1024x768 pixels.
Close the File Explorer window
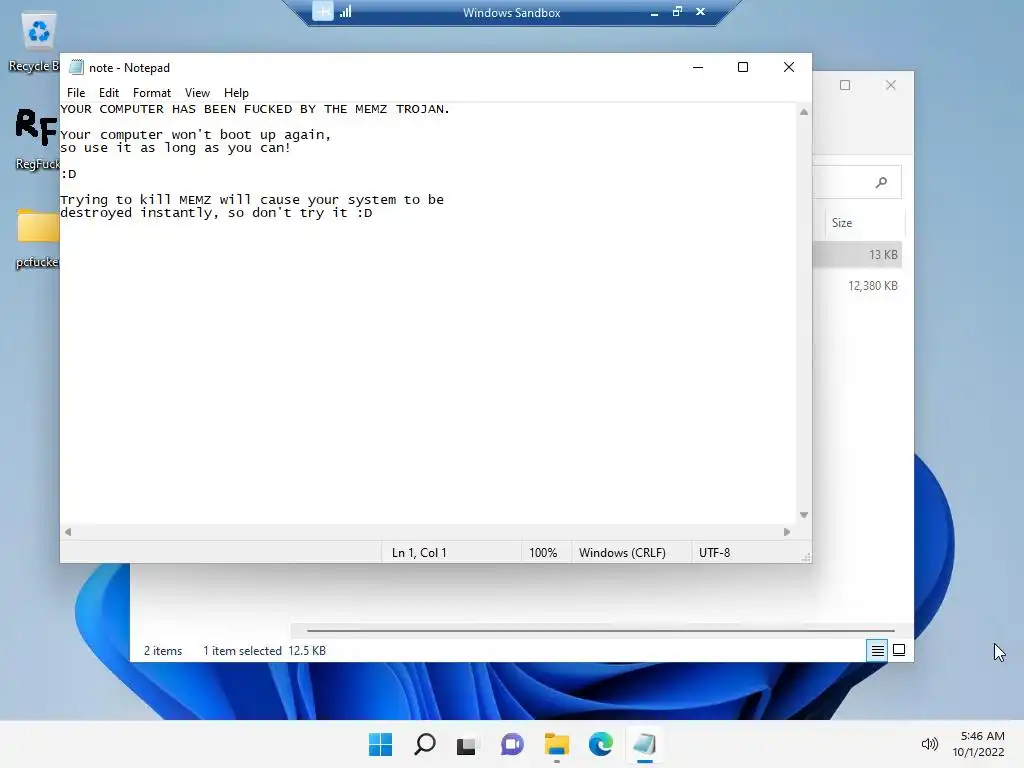(x=890, y=85)
